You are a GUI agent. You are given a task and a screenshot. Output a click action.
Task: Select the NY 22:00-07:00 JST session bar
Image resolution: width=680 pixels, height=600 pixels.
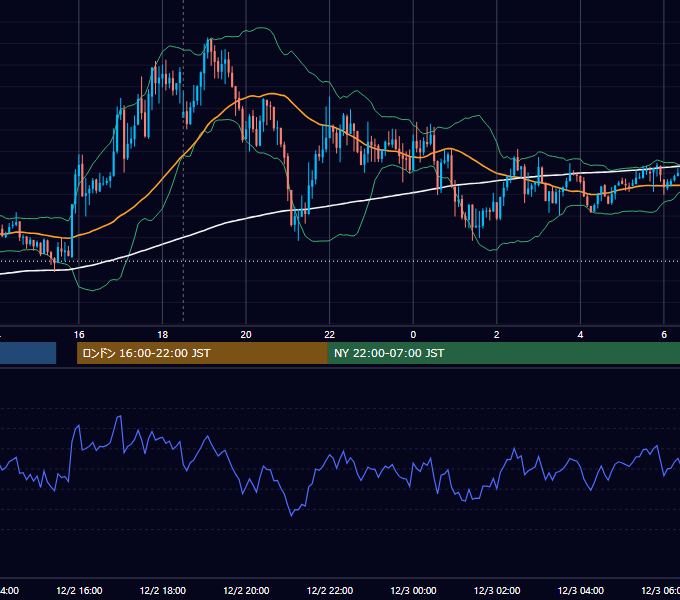(x=503, y=353)
